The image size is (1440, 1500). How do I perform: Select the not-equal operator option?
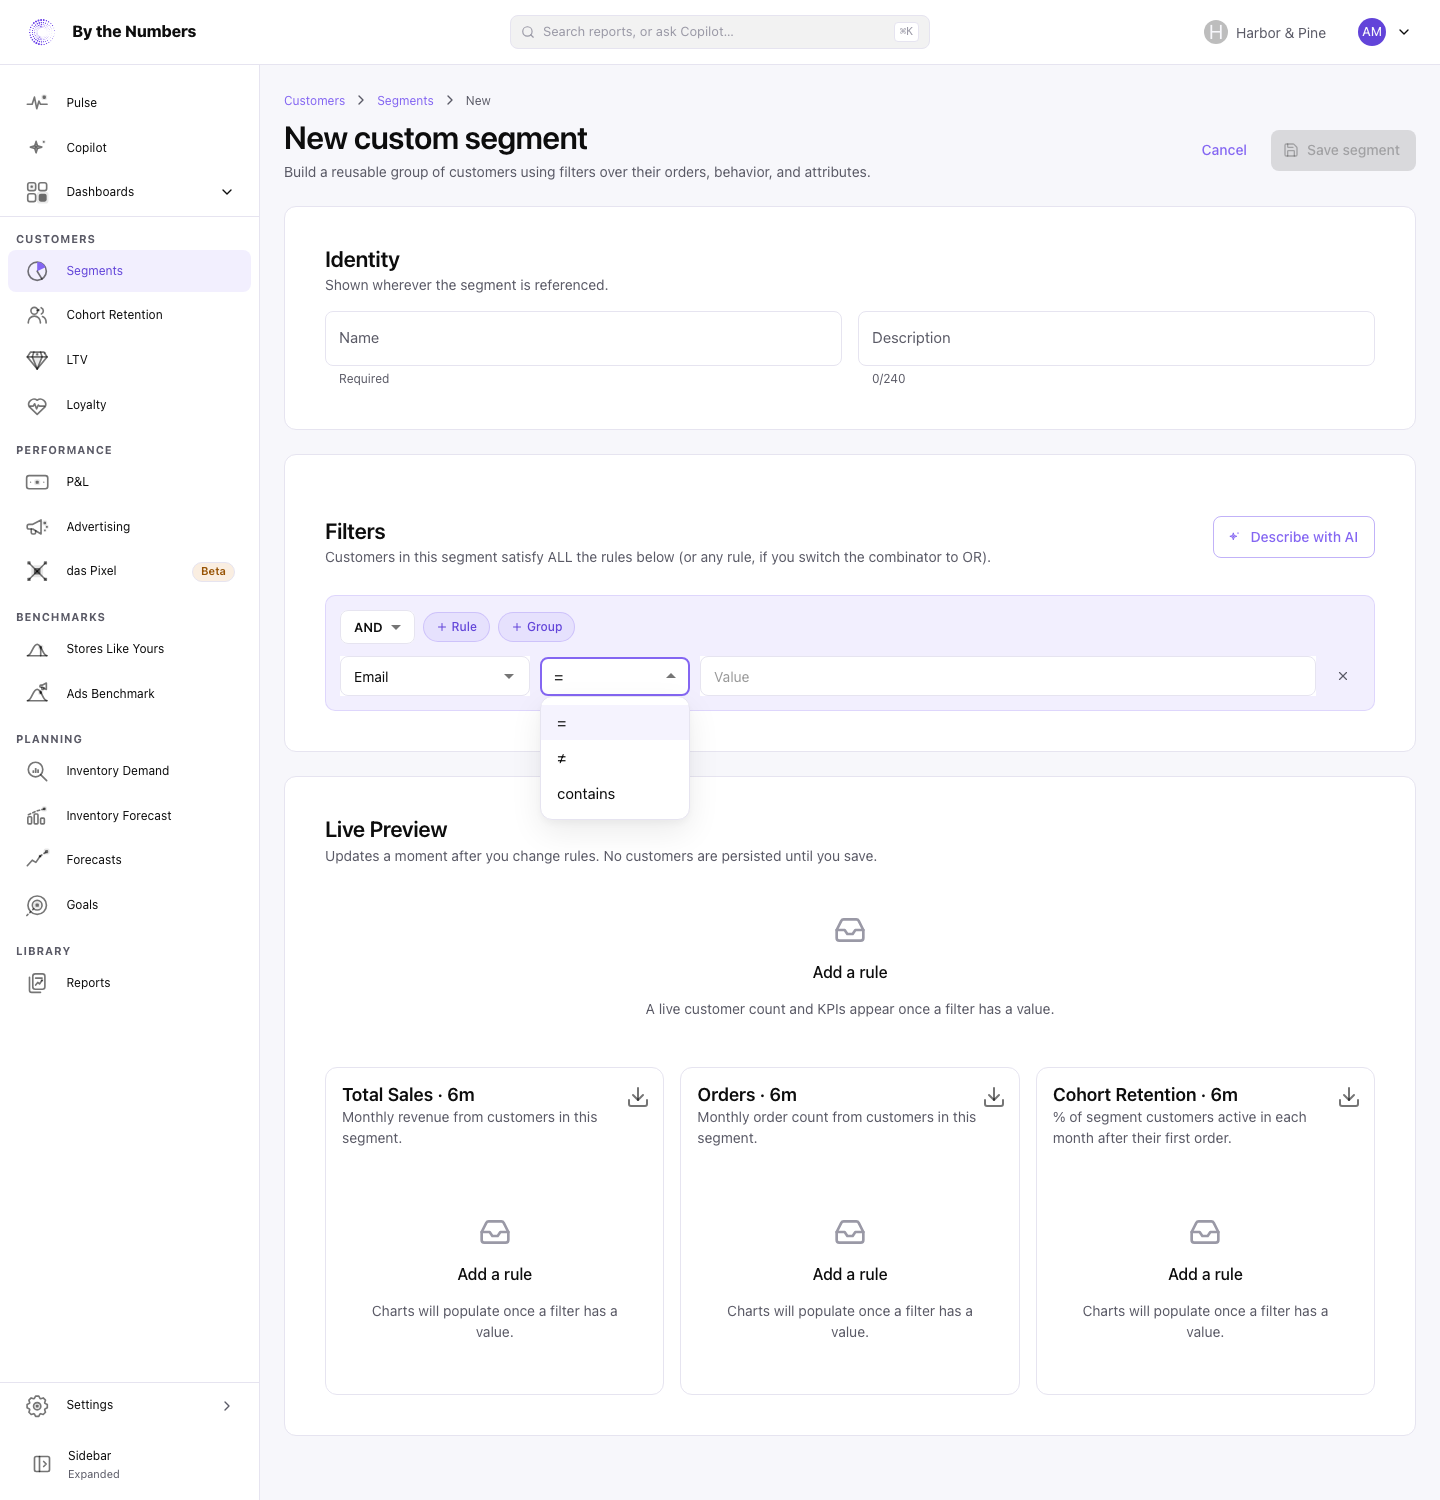click(615, 759)
